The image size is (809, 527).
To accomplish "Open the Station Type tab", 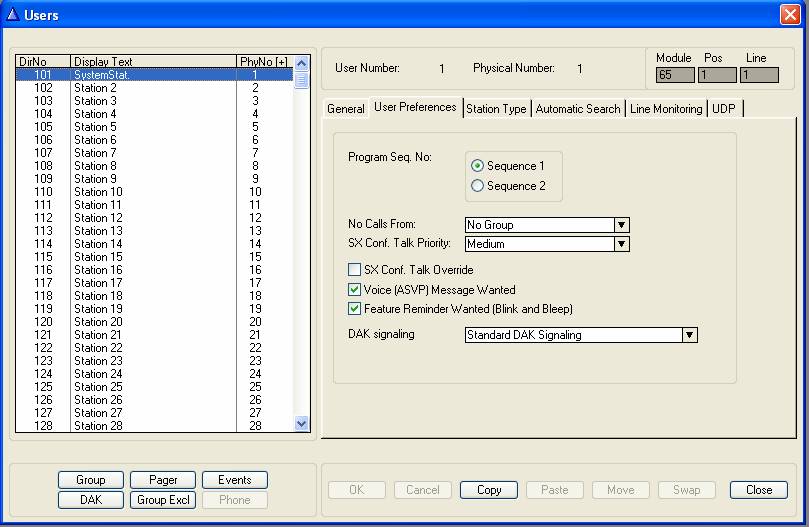I will [496, 109].
